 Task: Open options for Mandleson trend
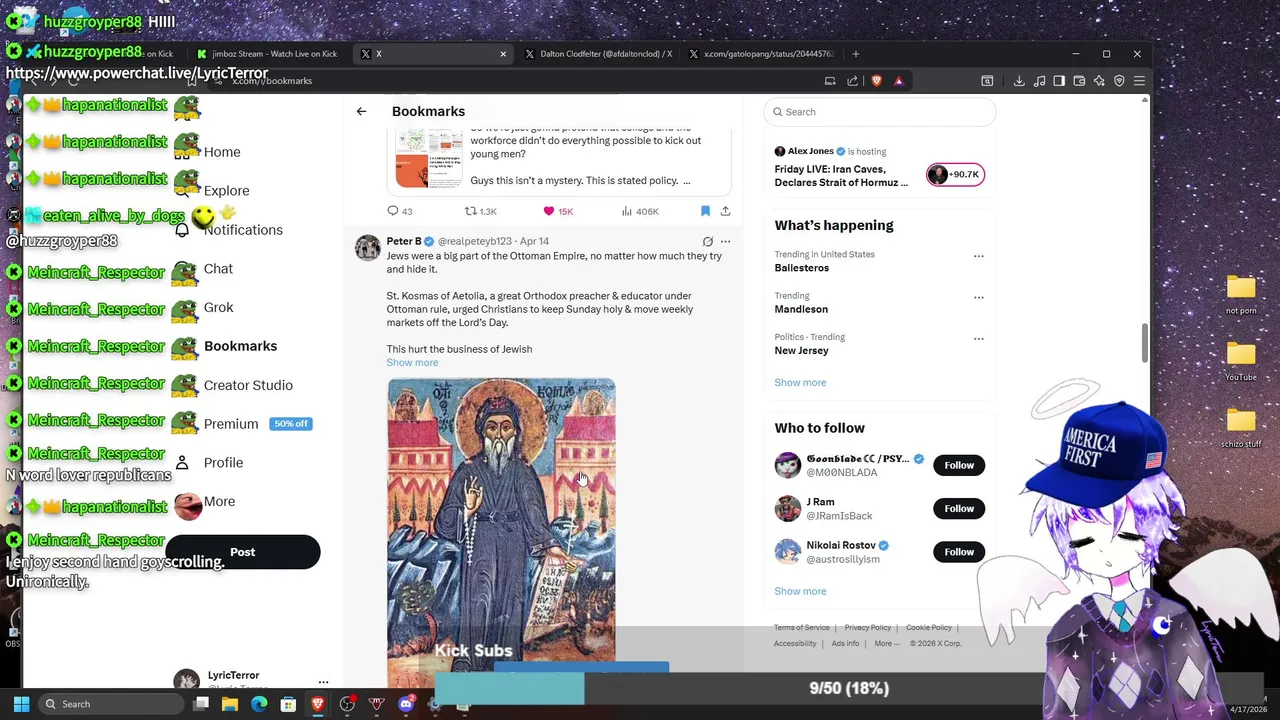(x=979, y=297)
